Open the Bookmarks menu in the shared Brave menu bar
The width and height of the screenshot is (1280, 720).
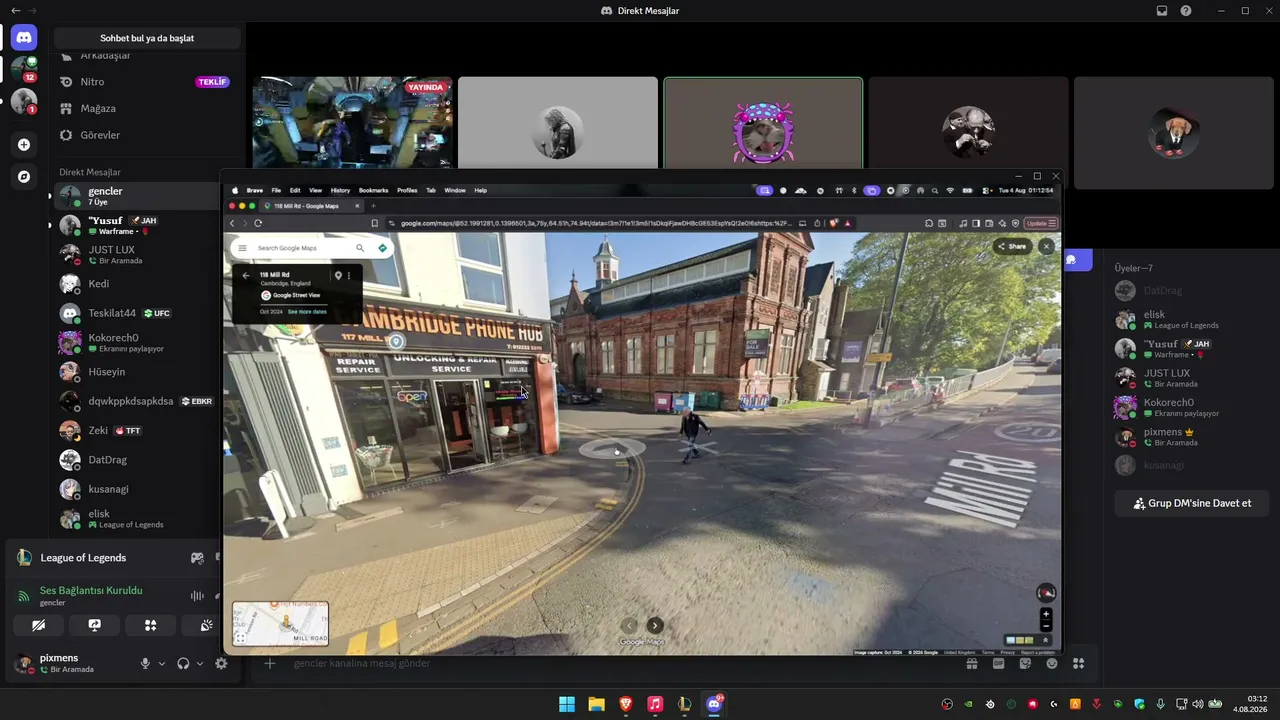coord(373,190)
